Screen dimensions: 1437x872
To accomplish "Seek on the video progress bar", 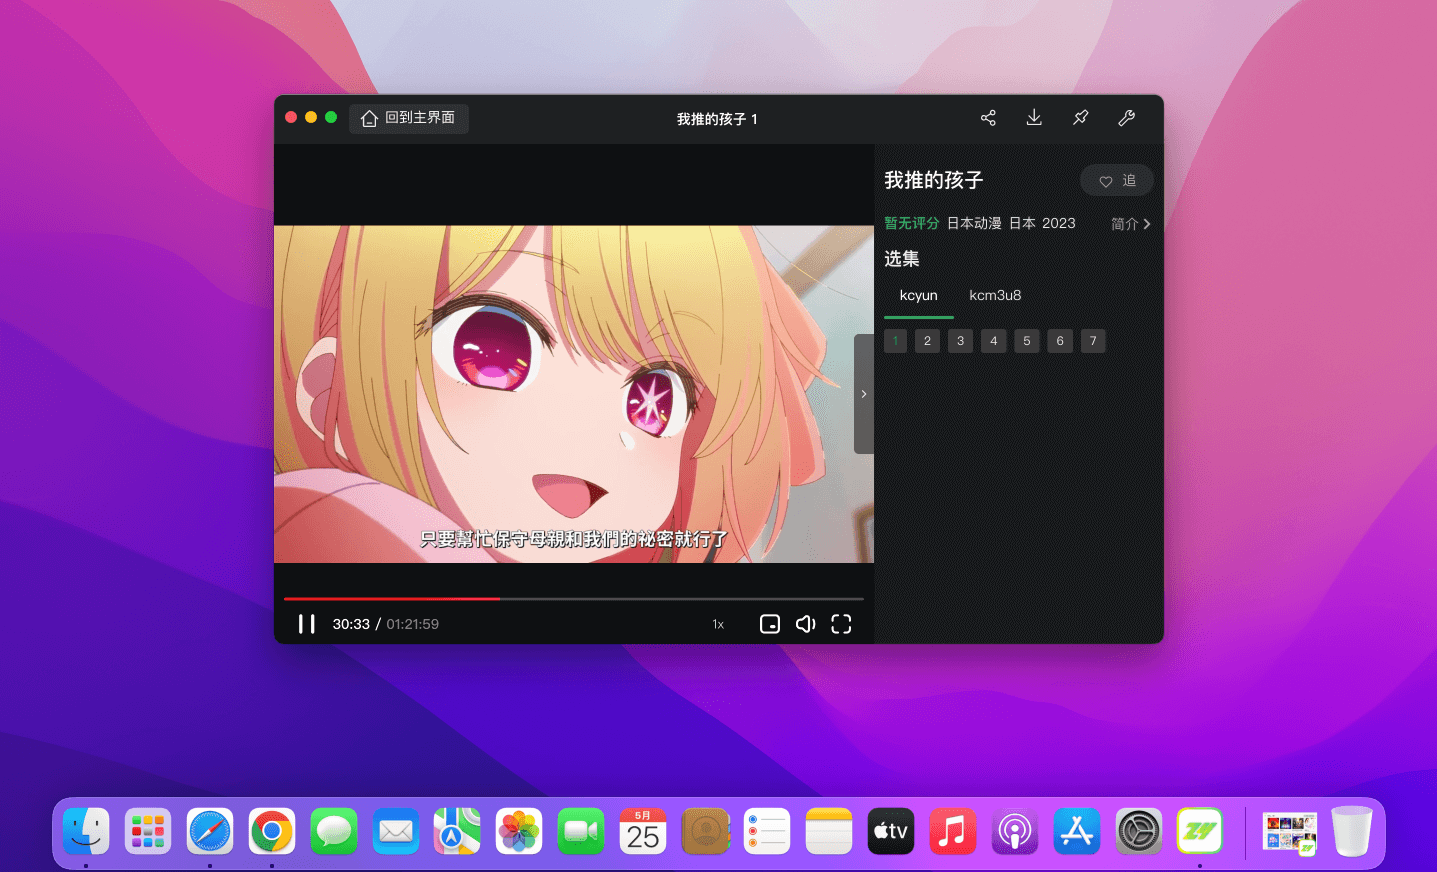I will click(650, 599).
